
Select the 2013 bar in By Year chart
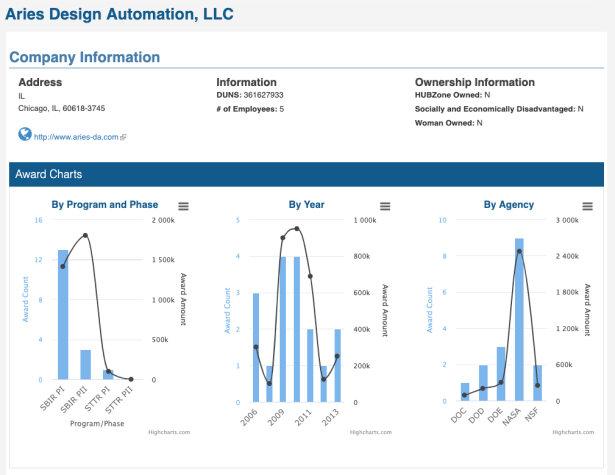(x=337, y=365)
